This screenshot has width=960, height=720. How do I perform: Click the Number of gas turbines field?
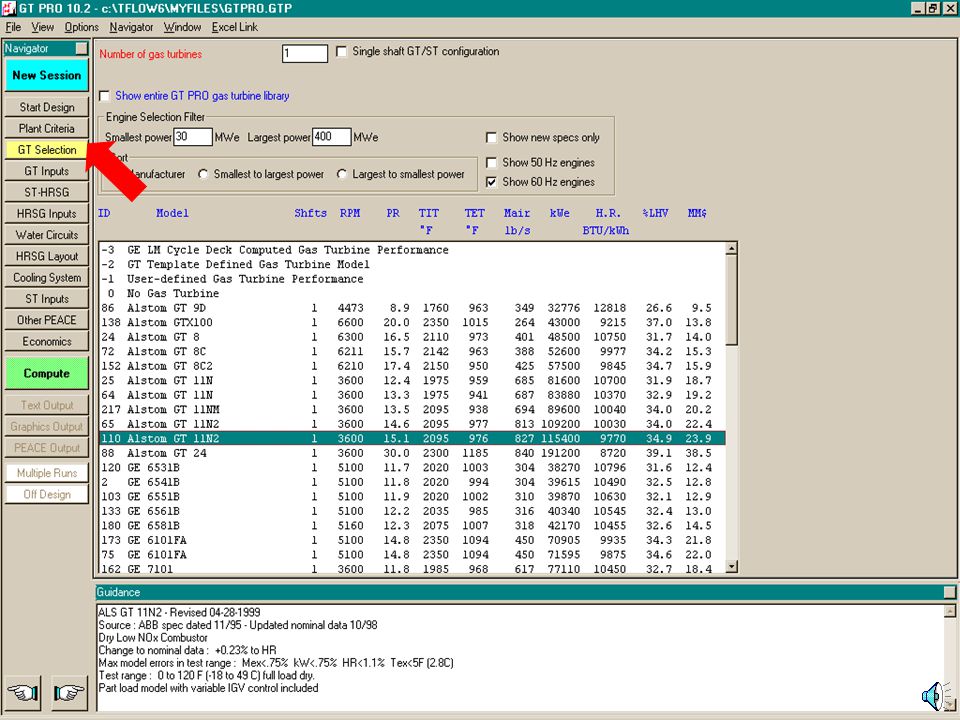pos(305,53)
